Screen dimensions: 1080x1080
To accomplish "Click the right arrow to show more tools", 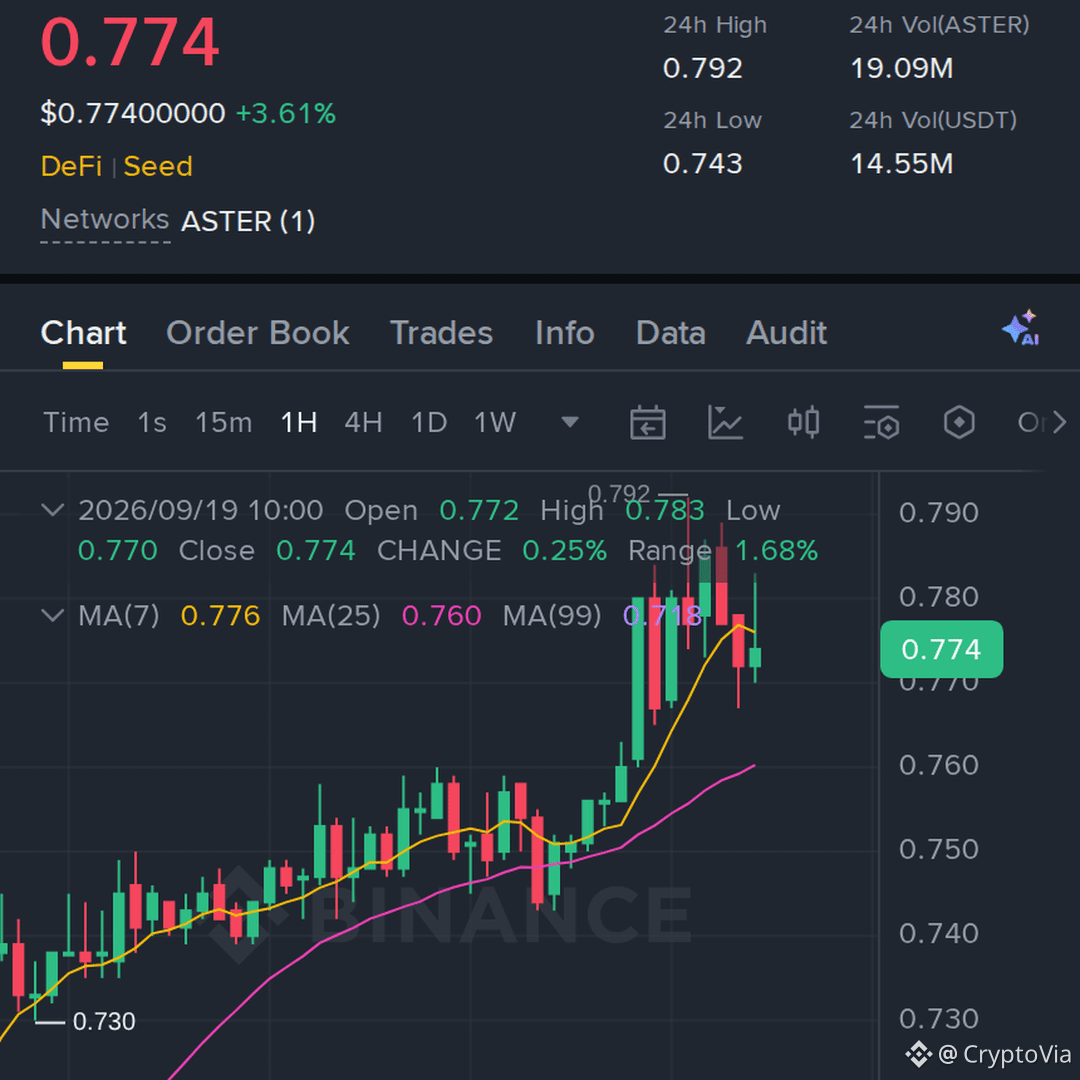I will 1059,422.
